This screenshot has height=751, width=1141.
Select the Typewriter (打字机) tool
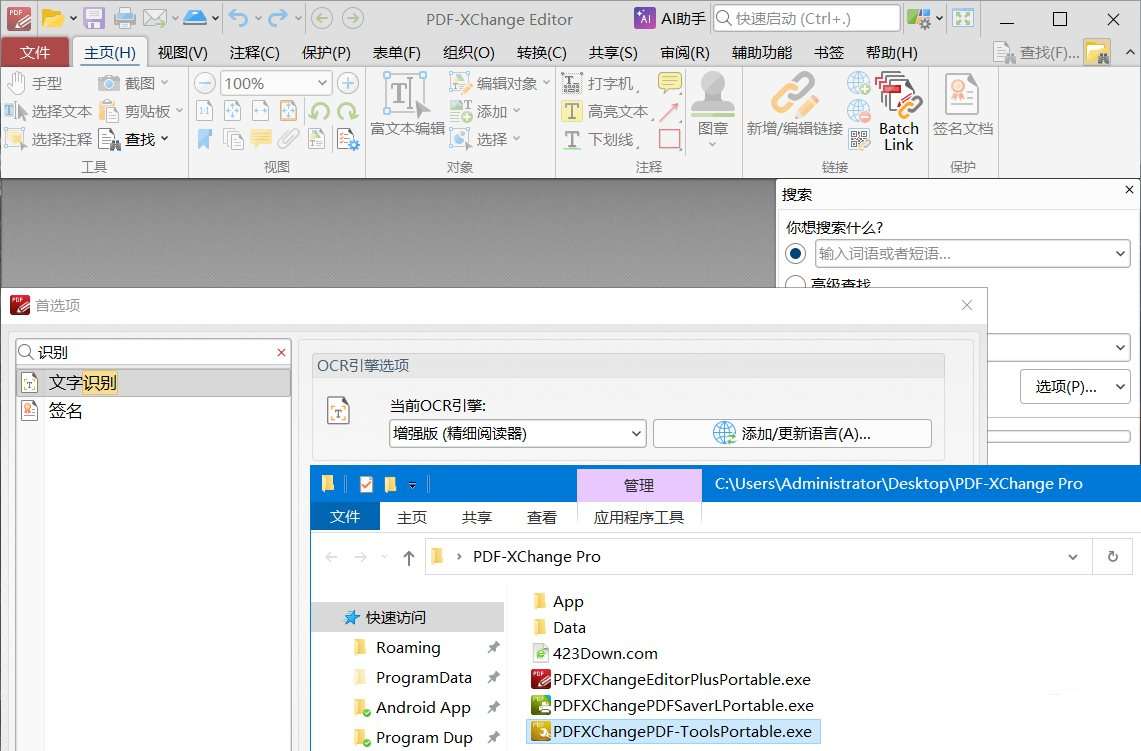[x=602, y=84]
